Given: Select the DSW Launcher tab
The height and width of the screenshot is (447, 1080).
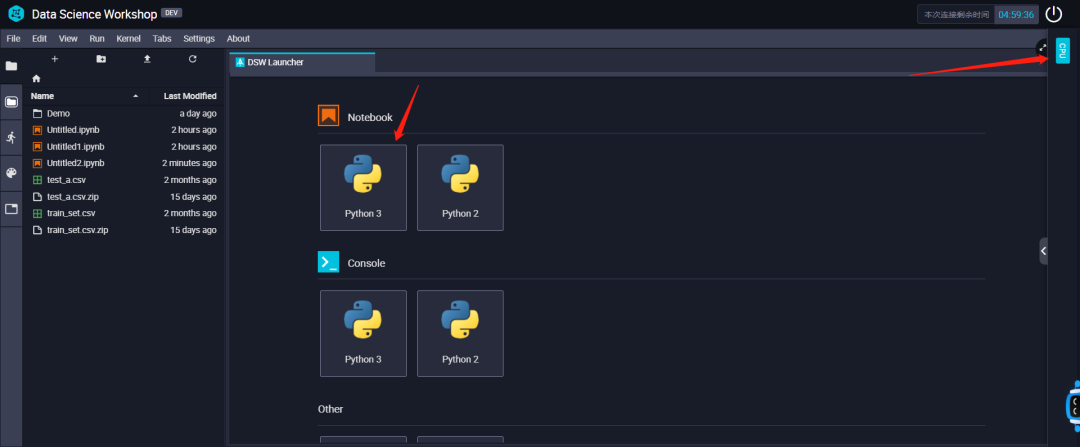Looking at the screenshot, I should 302,62.
